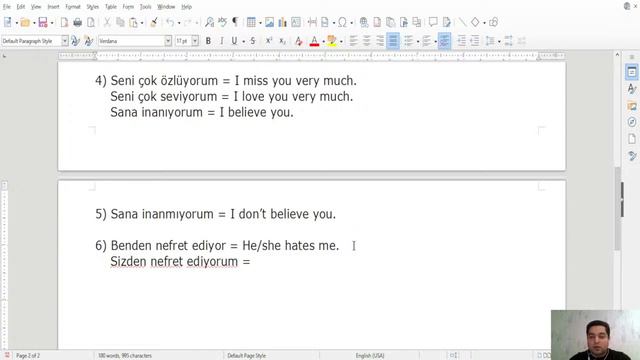Click the Cut scissors icon

[107, 22]
